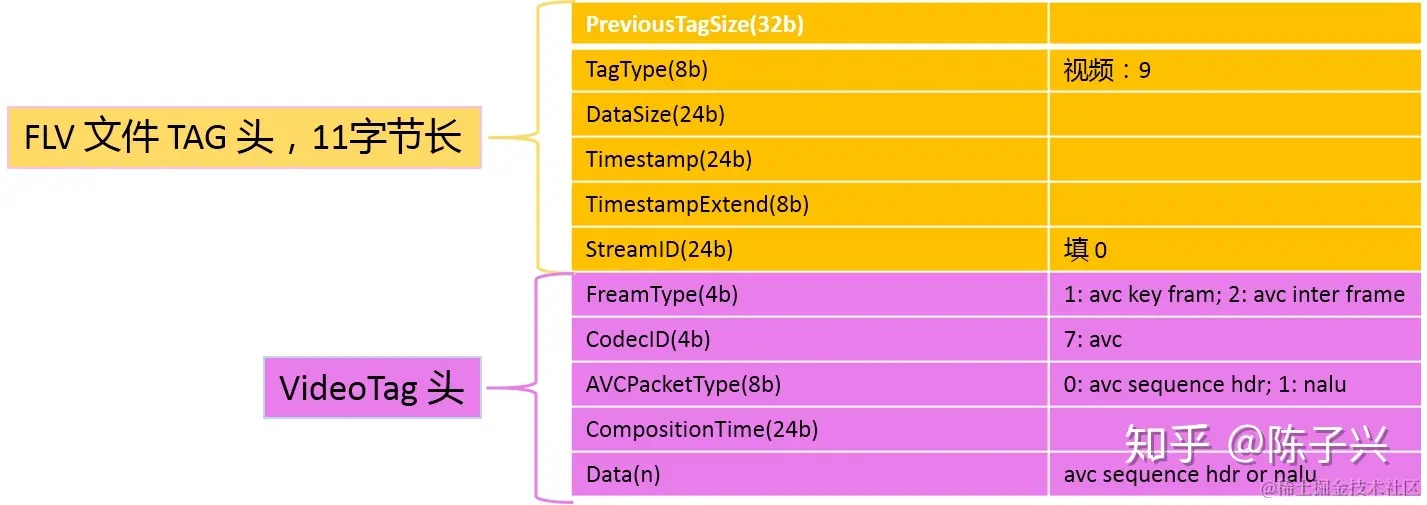The width and height of the screenshot is (1427, 505).
Task: Click the PreviousTagSize(32b) header cell
Action: click(x=809, y=24)
